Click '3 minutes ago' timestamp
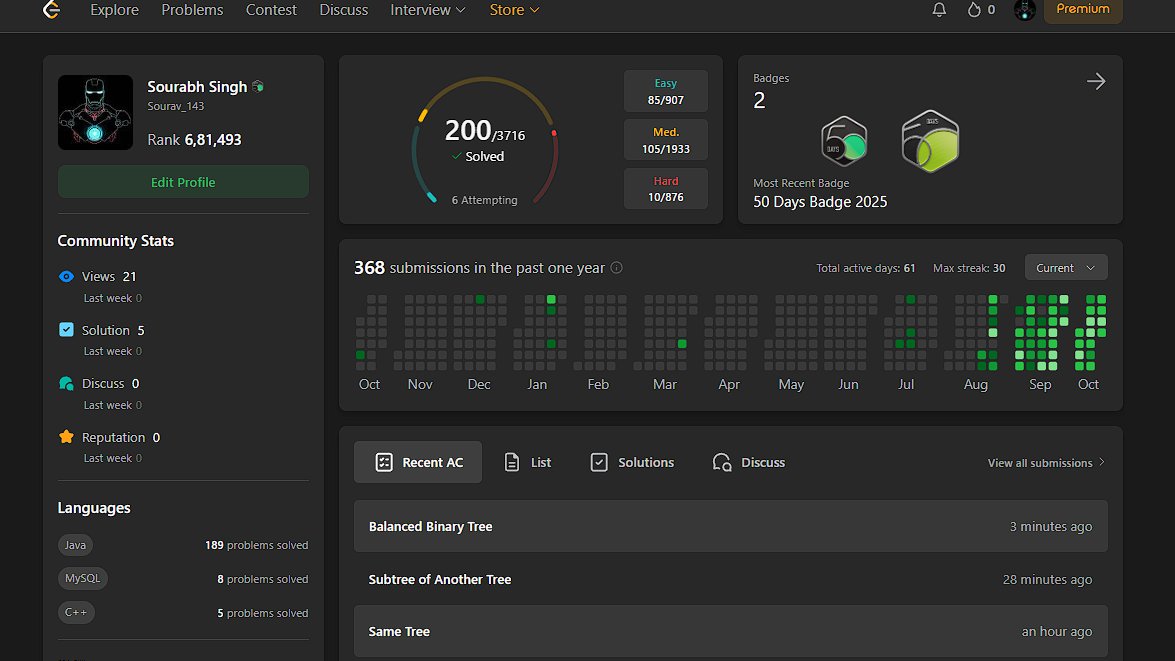1175x661 pixels. click(1051, 526)
